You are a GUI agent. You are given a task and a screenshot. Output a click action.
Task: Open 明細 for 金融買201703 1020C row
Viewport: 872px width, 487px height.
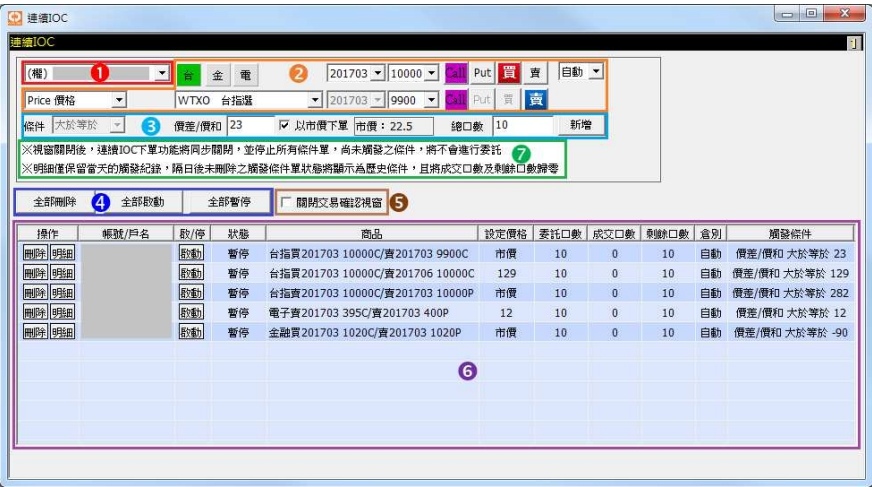pyautogui.click(x=62, y=332)
